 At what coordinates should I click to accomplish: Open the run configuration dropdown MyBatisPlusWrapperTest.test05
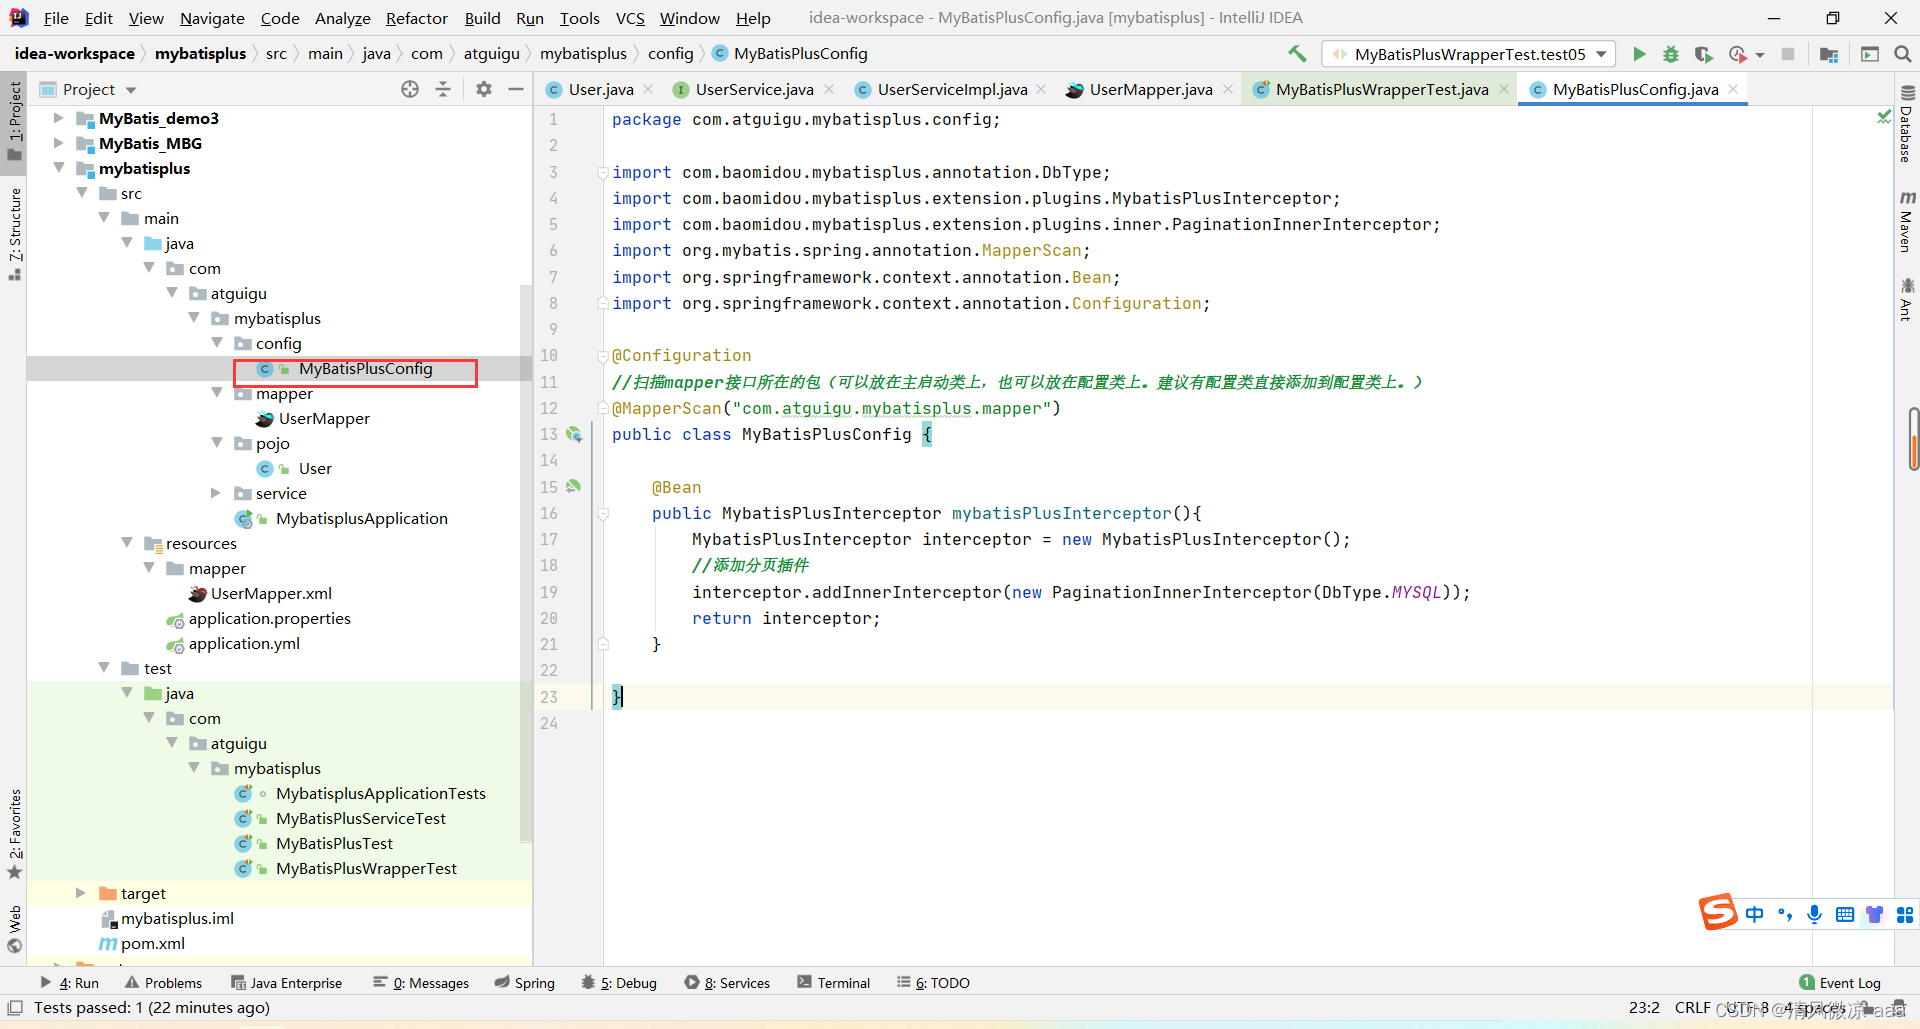(1468, 54)
